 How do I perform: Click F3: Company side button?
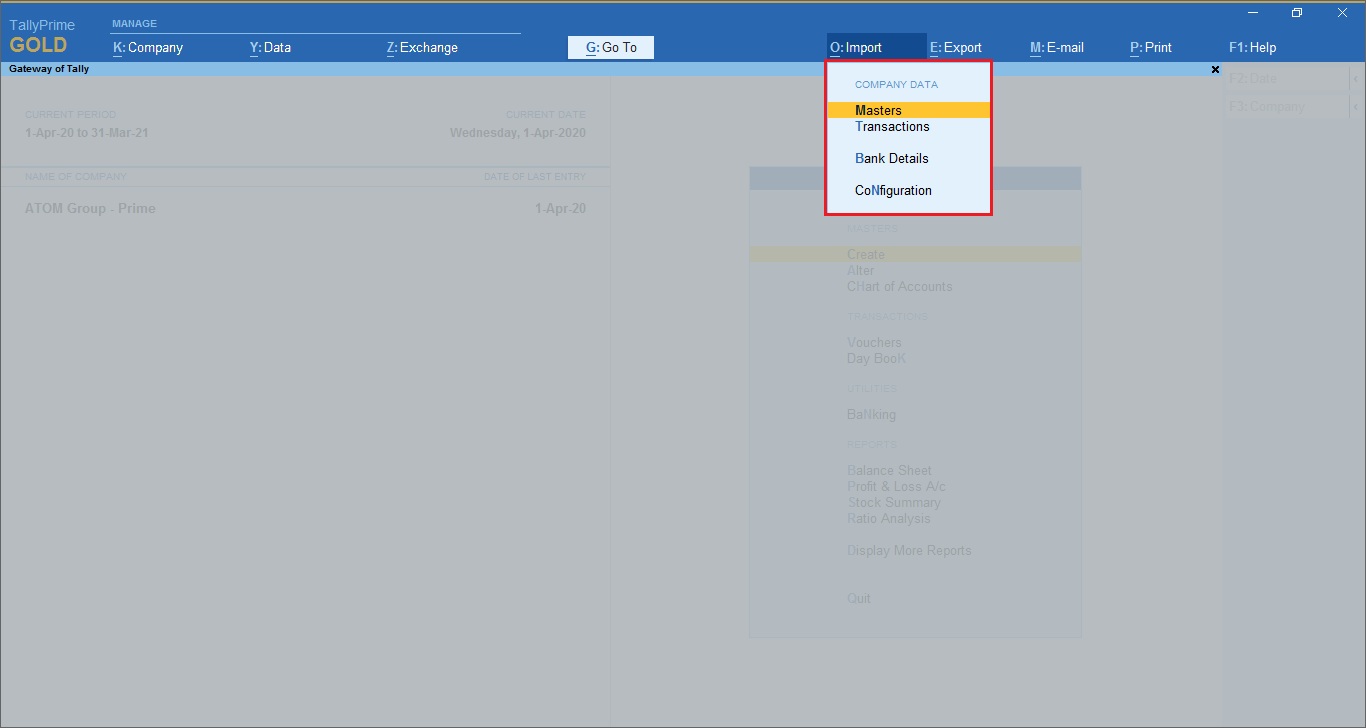click(x=1286, y=106)
